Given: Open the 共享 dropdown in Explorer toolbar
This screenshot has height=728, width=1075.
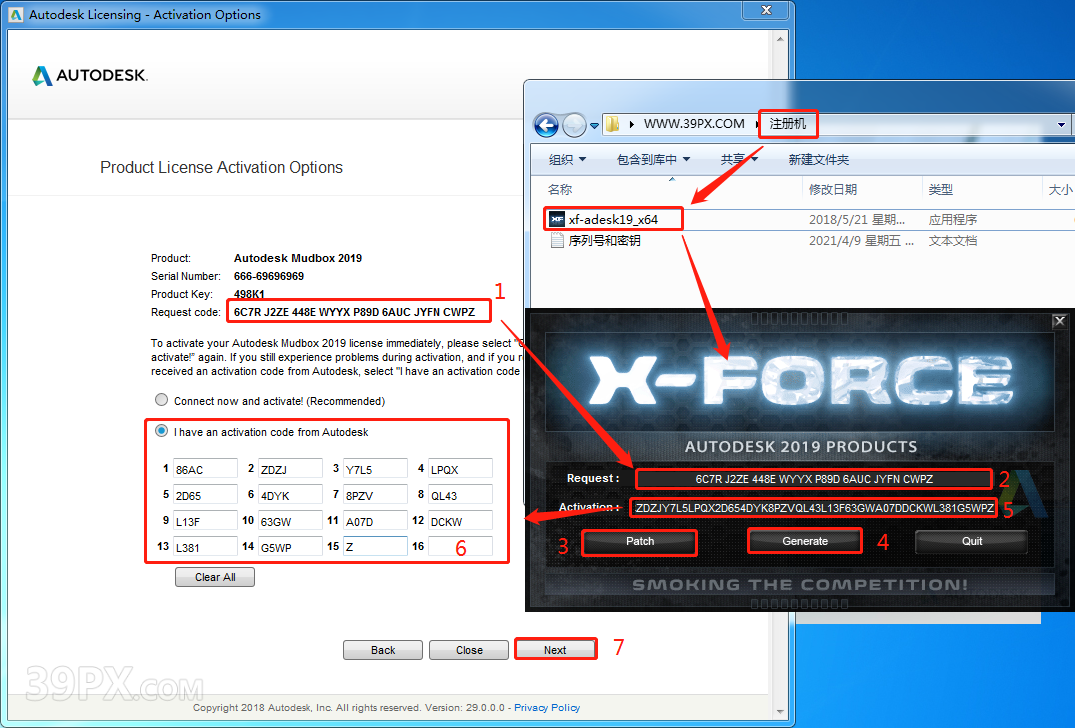Looking at the screenshot, I should coord(738,160).
